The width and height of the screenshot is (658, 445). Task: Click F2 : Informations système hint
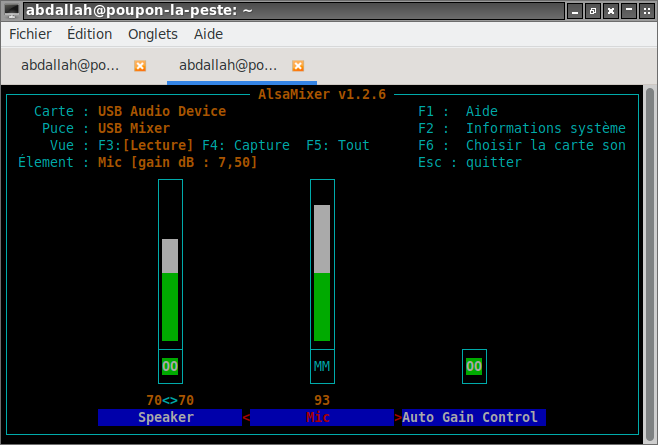522,128
